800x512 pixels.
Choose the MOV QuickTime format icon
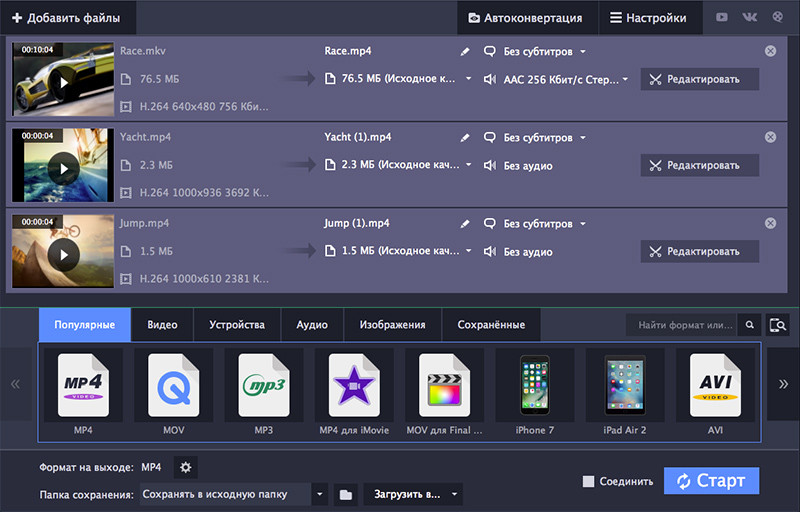coord(174,386)
